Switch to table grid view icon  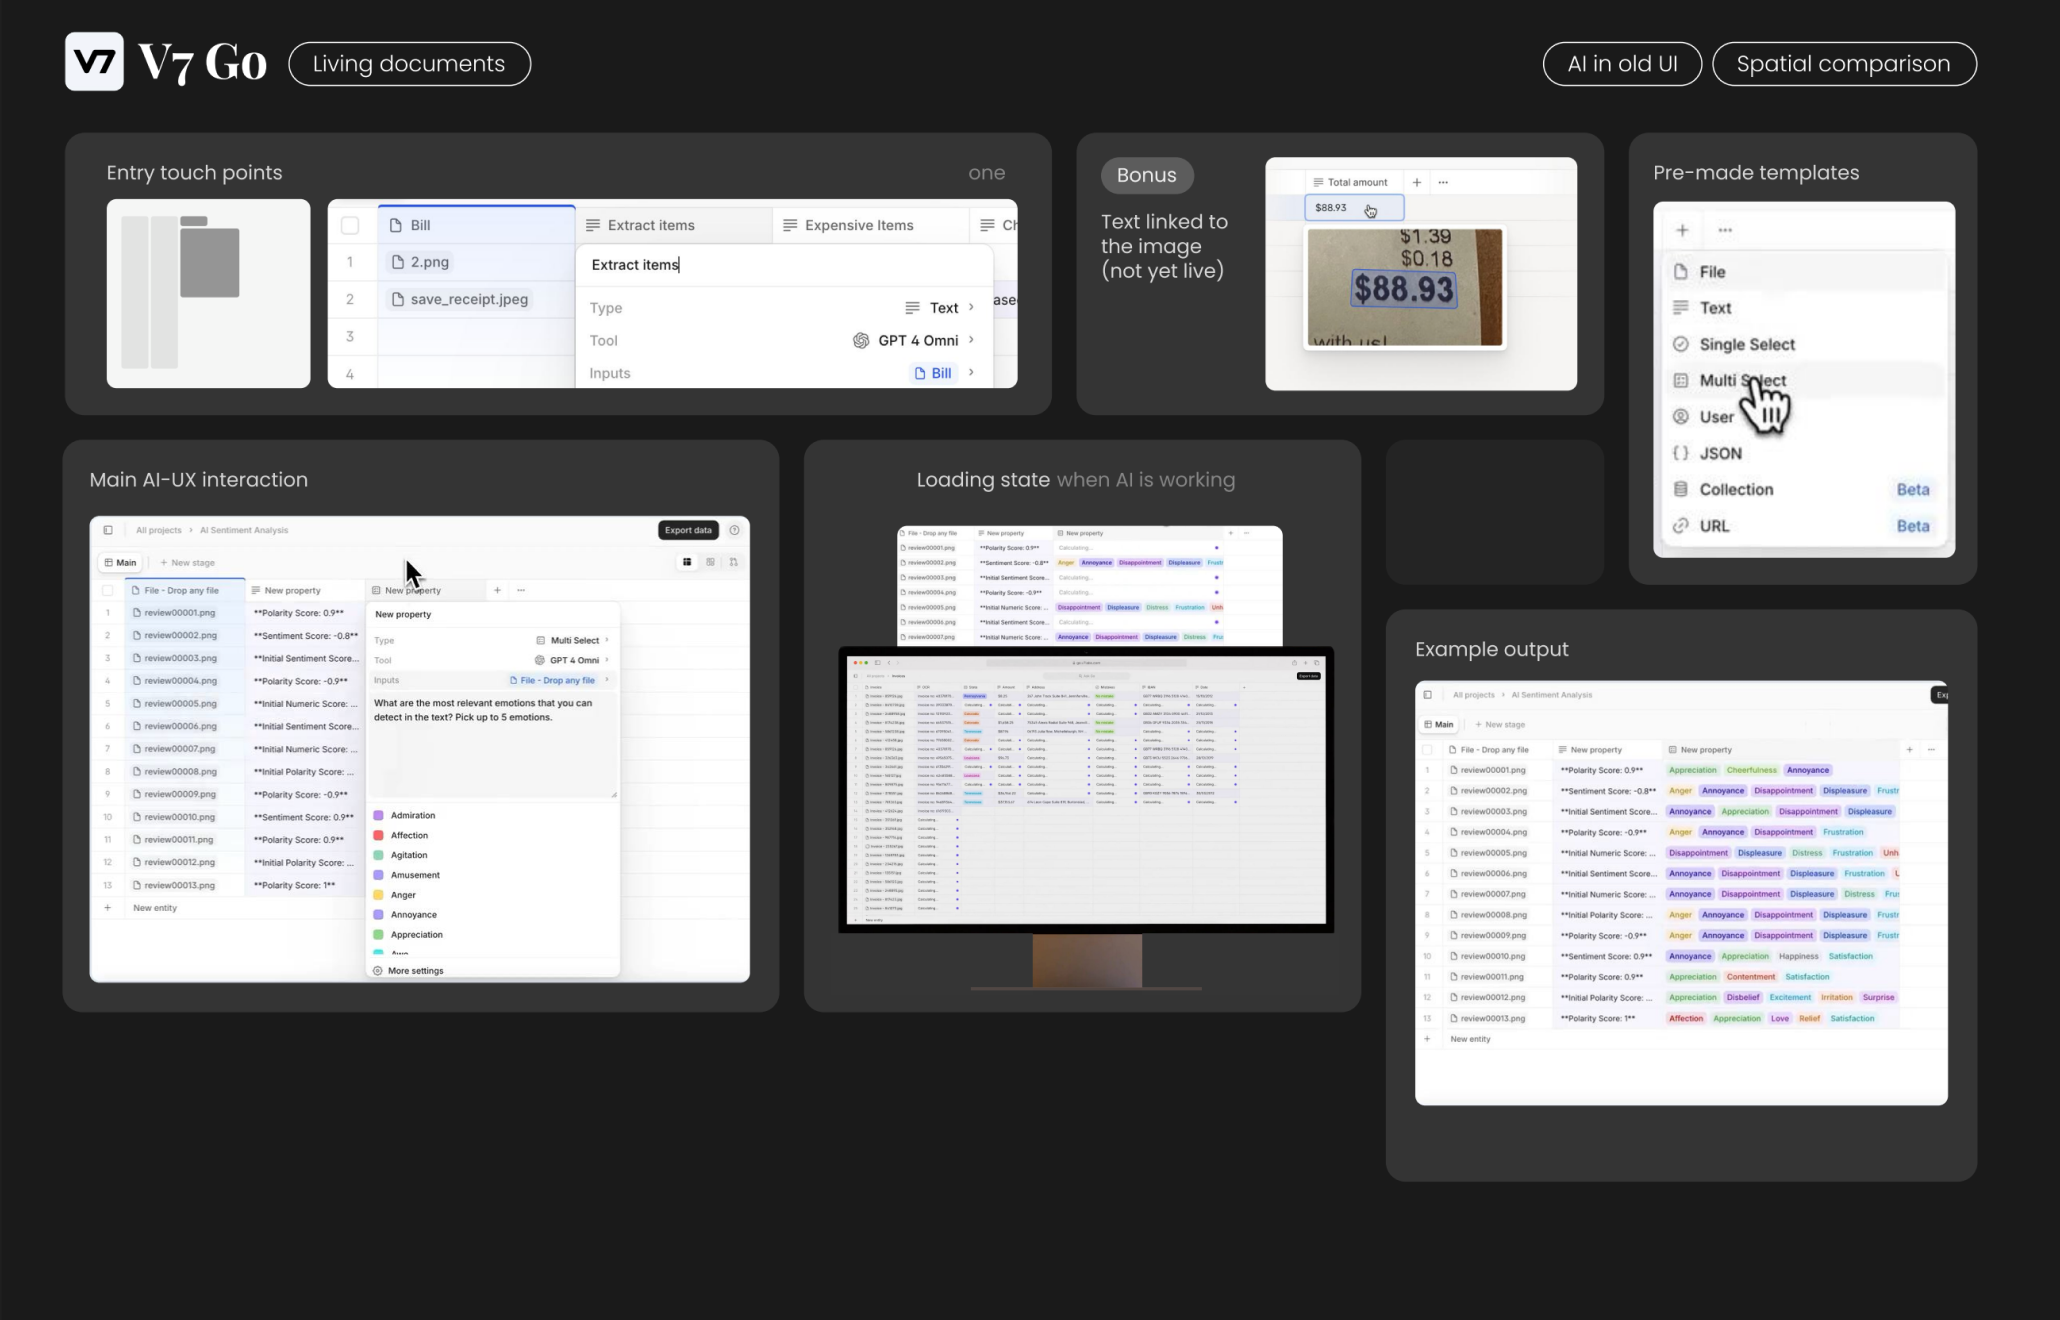(687, 562)
